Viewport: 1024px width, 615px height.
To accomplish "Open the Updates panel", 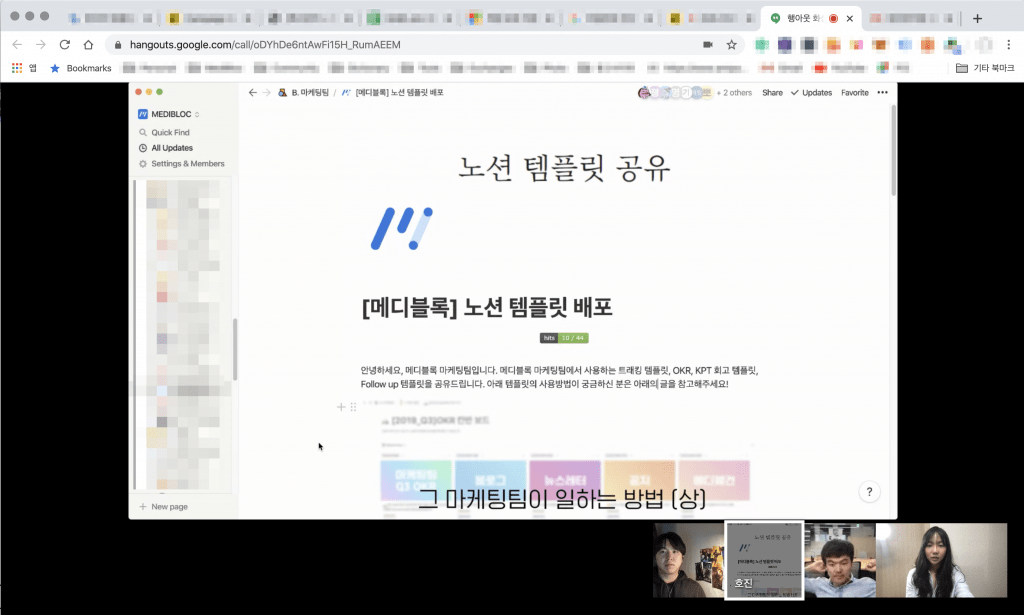I will (811, 93).
